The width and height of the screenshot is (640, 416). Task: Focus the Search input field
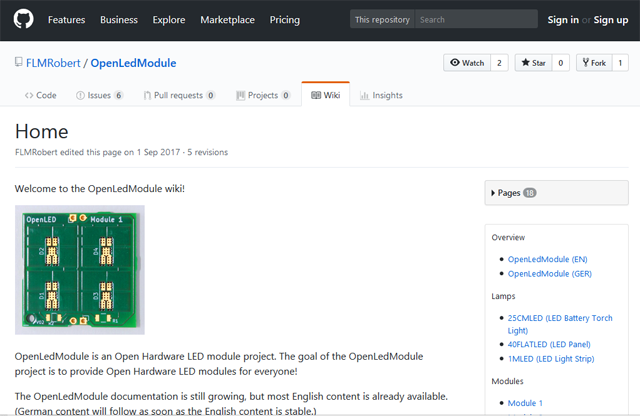point(474,19)
